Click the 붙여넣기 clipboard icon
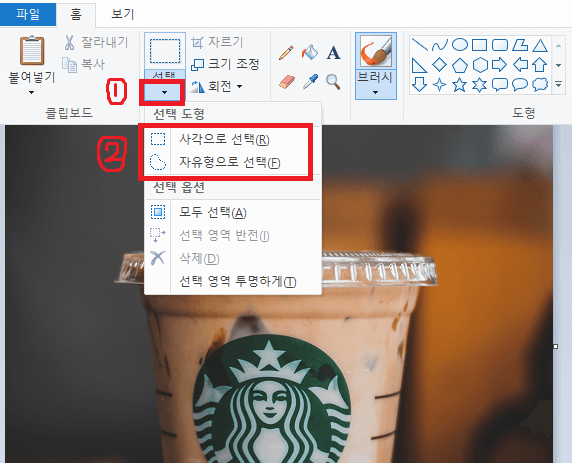Viewport: 572px width, 463px height. 32,50
